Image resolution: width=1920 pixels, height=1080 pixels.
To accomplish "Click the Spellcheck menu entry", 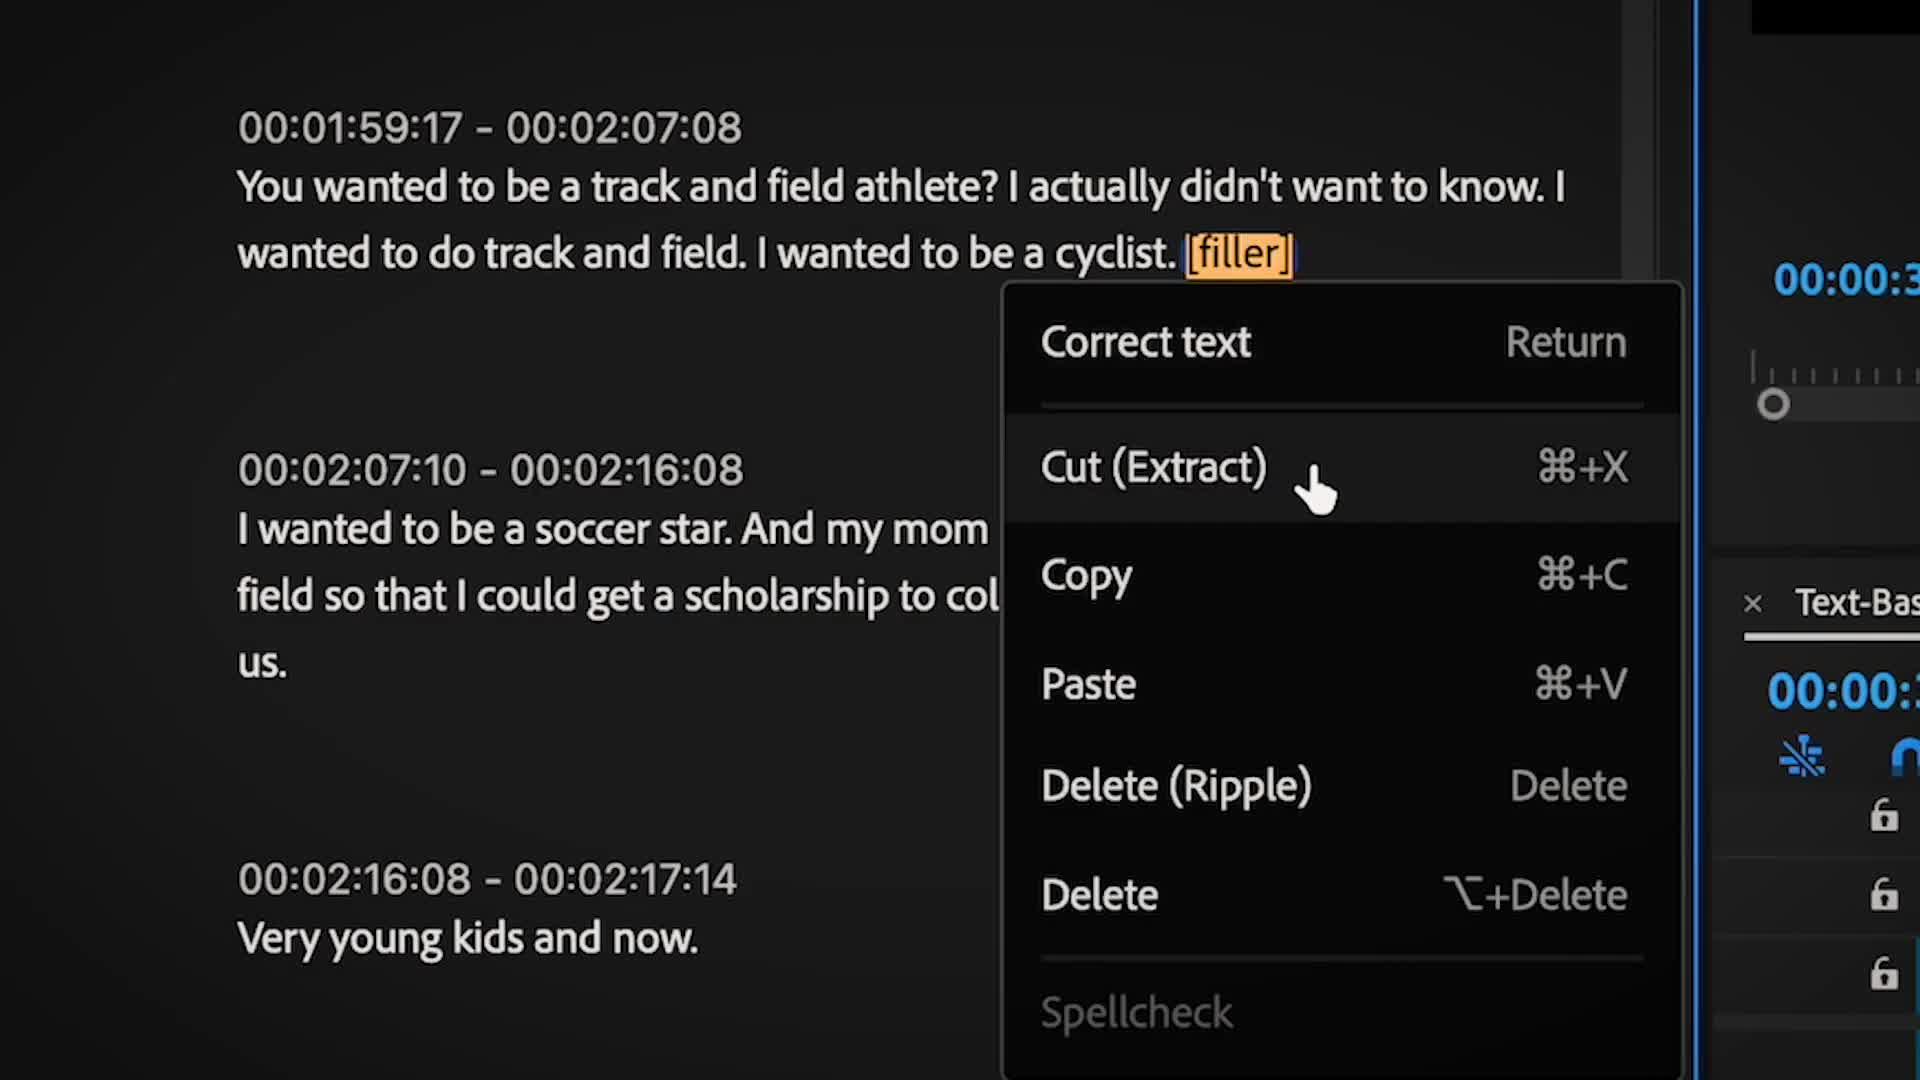I will (1136, 1013).
